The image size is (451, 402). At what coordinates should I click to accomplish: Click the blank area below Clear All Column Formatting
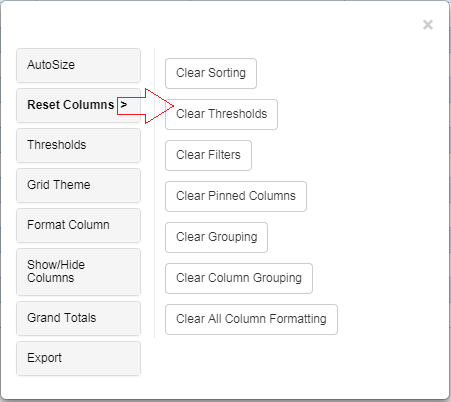click(251, 365)
